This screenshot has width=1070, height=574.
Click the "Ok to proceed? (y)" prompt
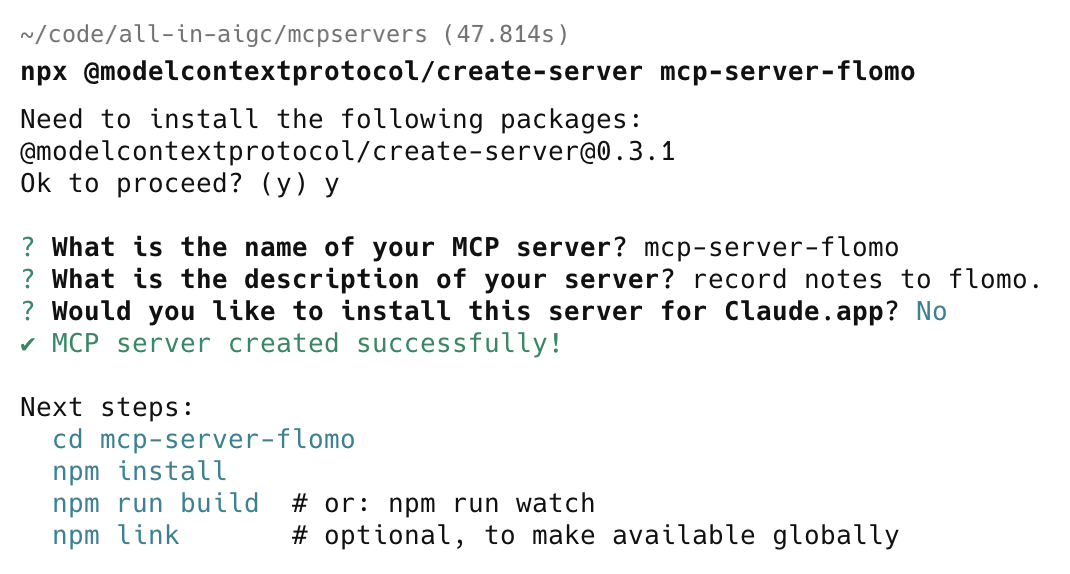click(164, 184)
